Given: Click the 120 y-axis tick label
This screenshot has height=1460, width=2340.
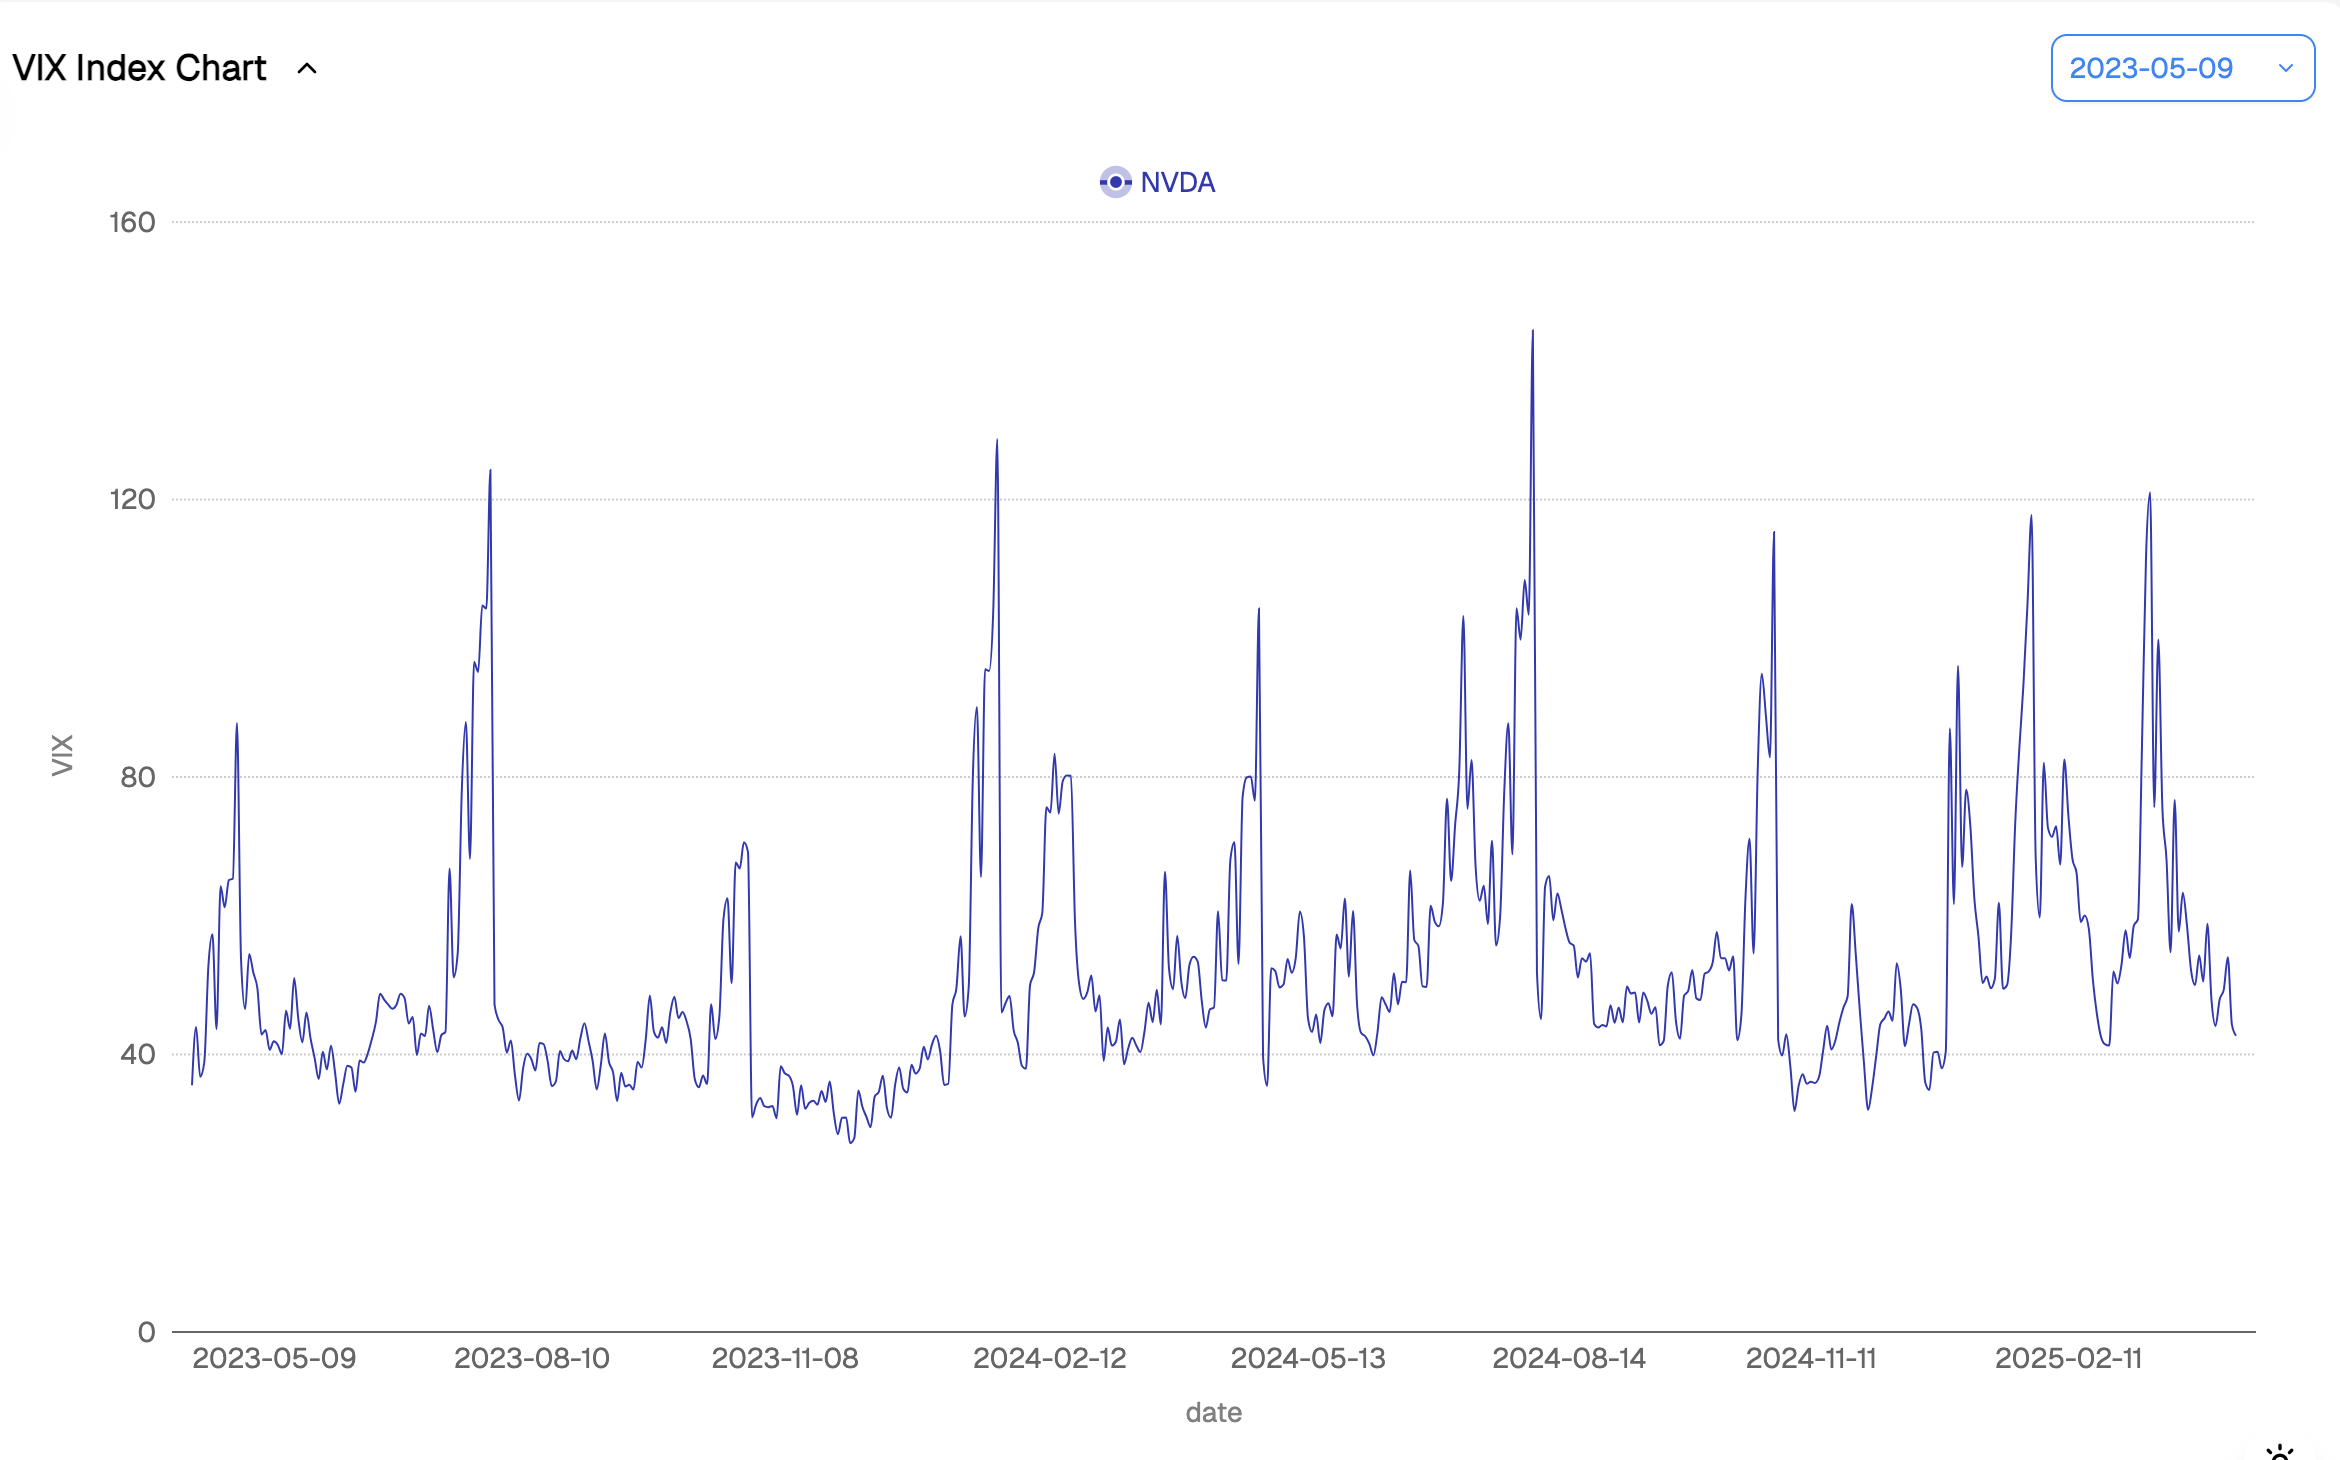Looking at the screenshot, I should click(132, 499).
